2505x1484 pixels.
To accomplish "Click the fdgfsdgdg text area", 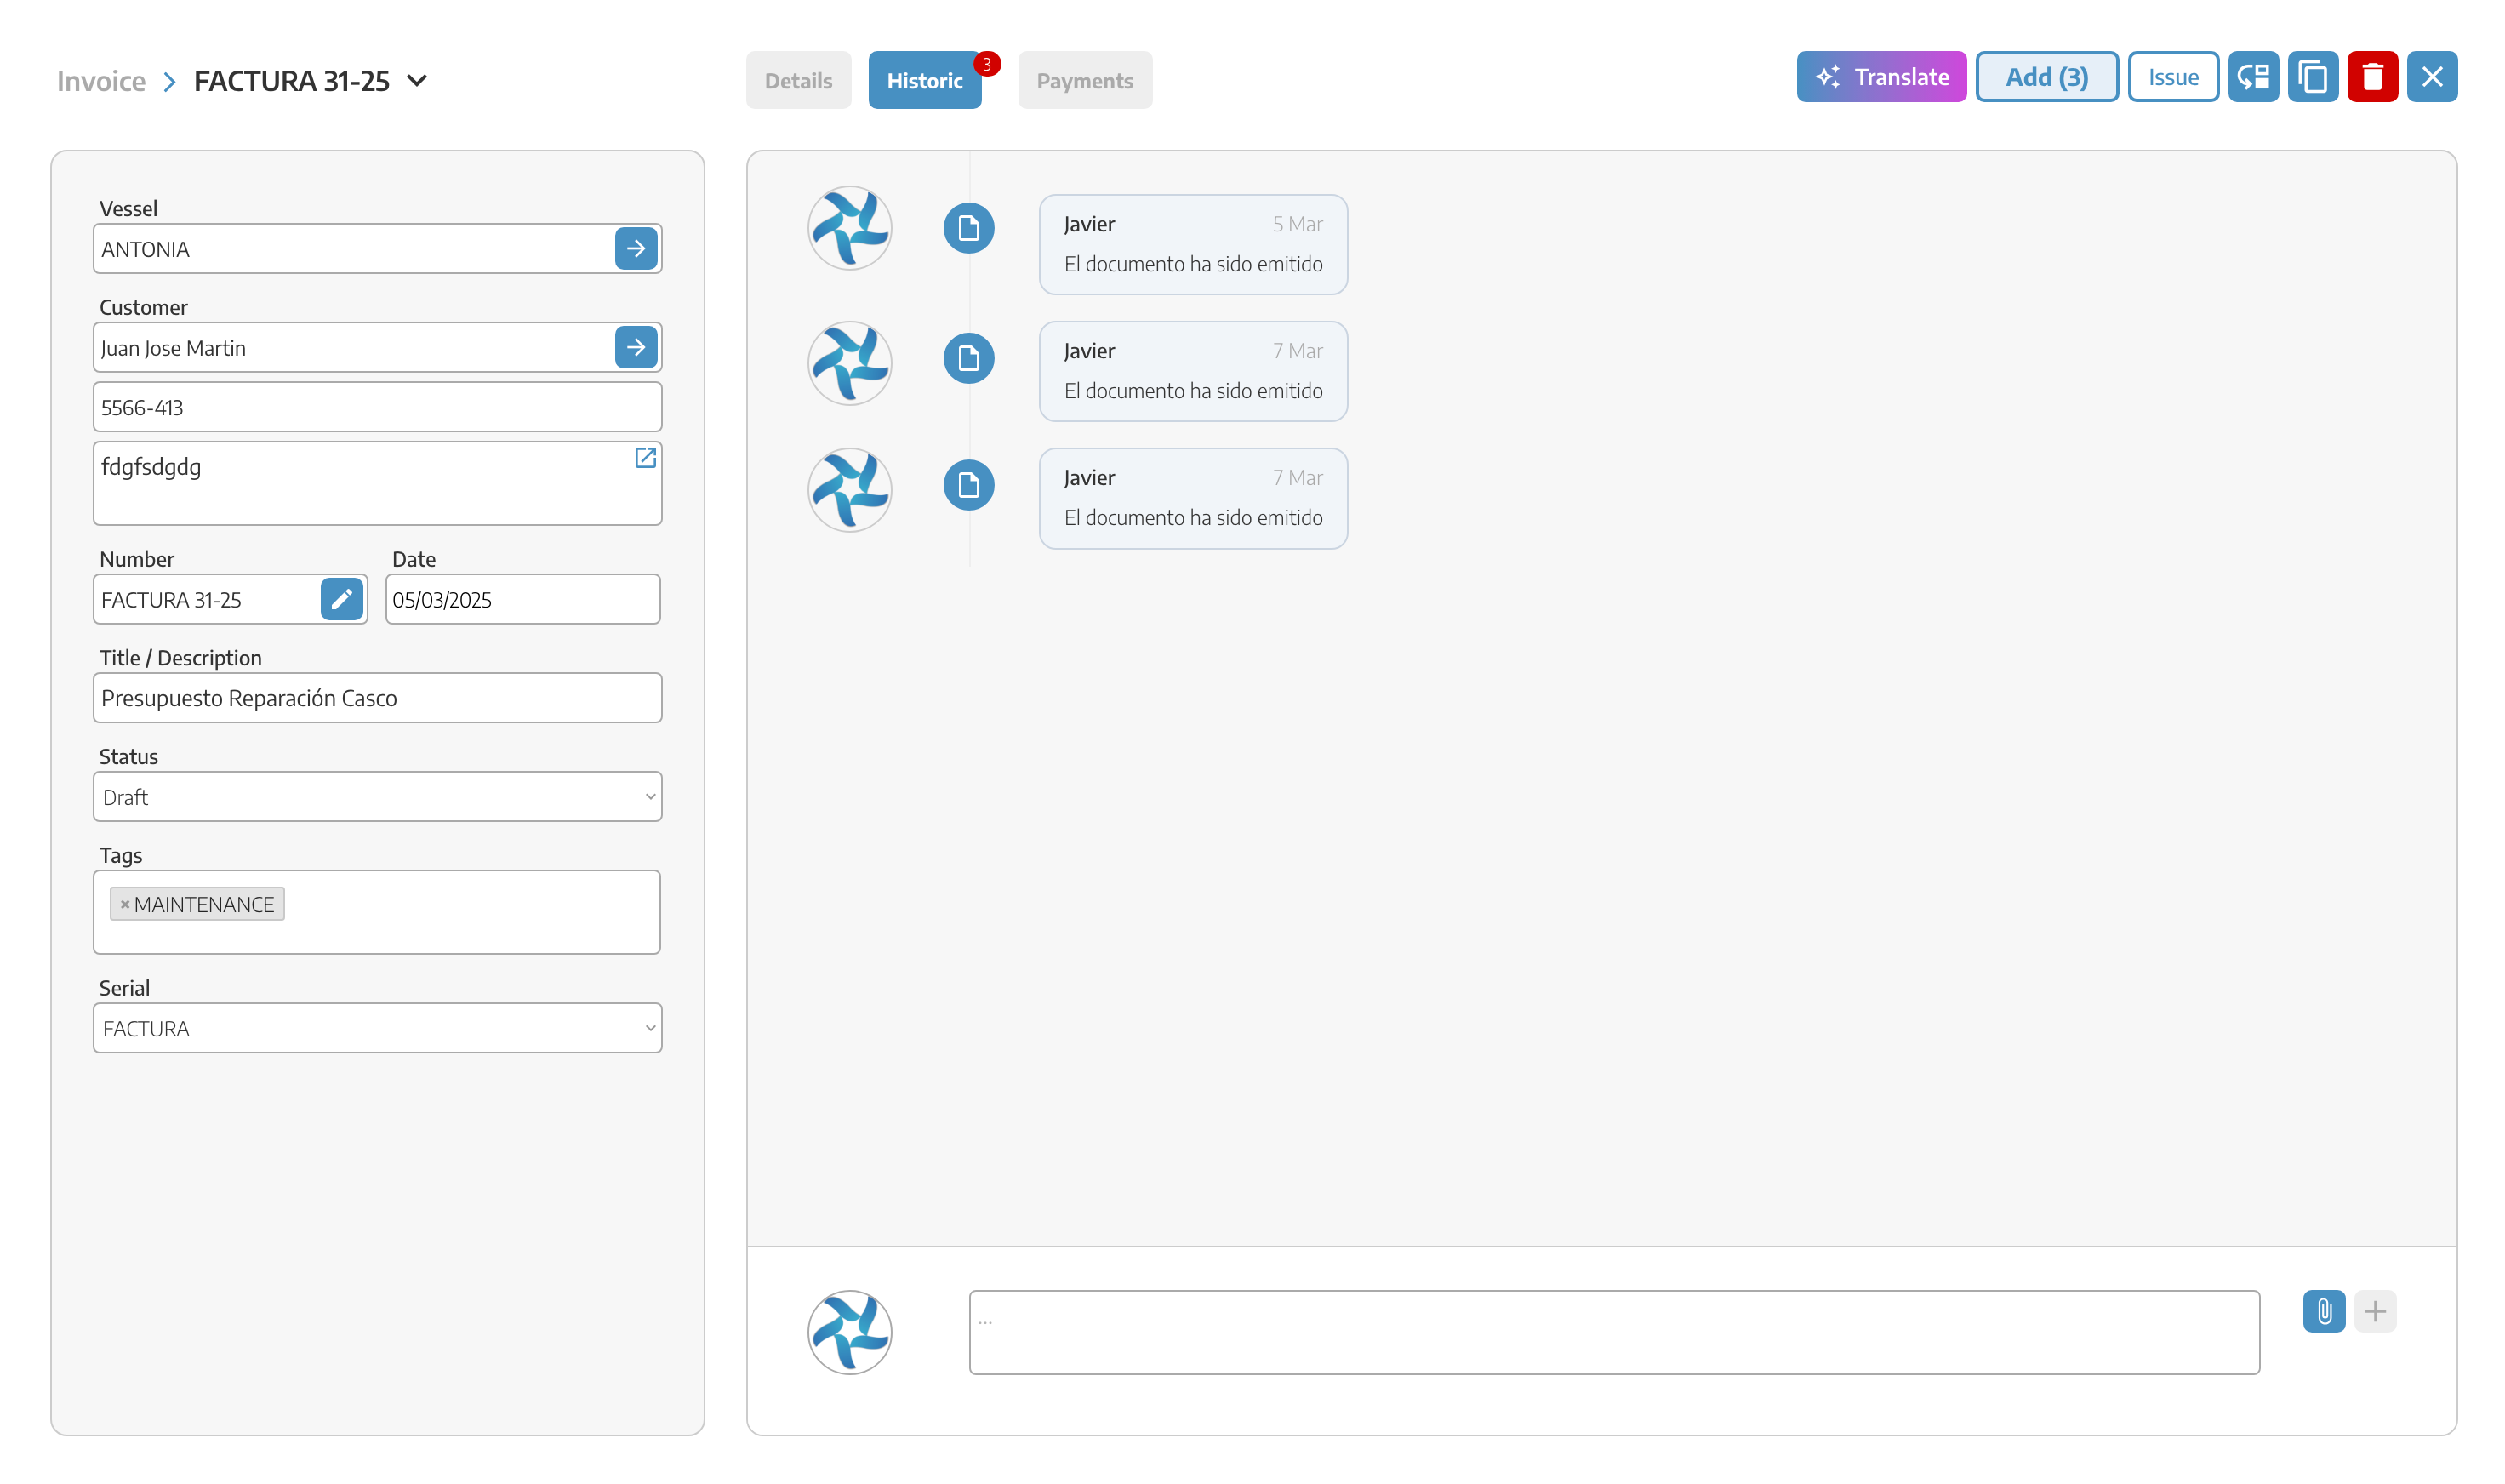I will tap(377, 483).
